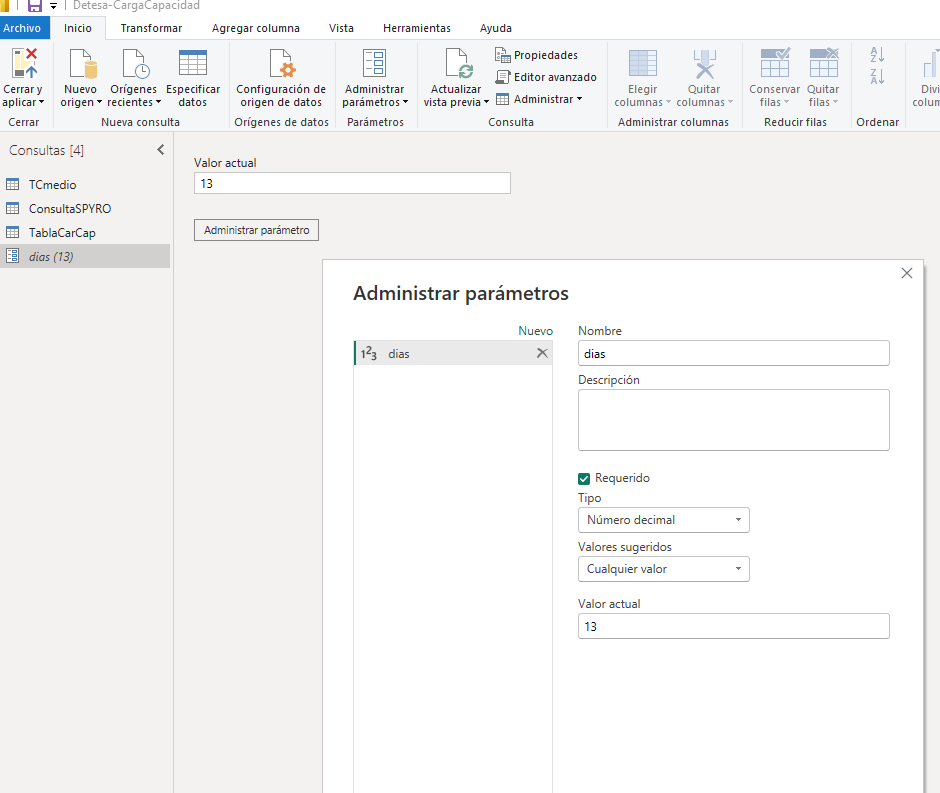The height and width of the screenshot is (793, 940).
Task: Click the Quitar columnas icon
Action: pos(704,64)
